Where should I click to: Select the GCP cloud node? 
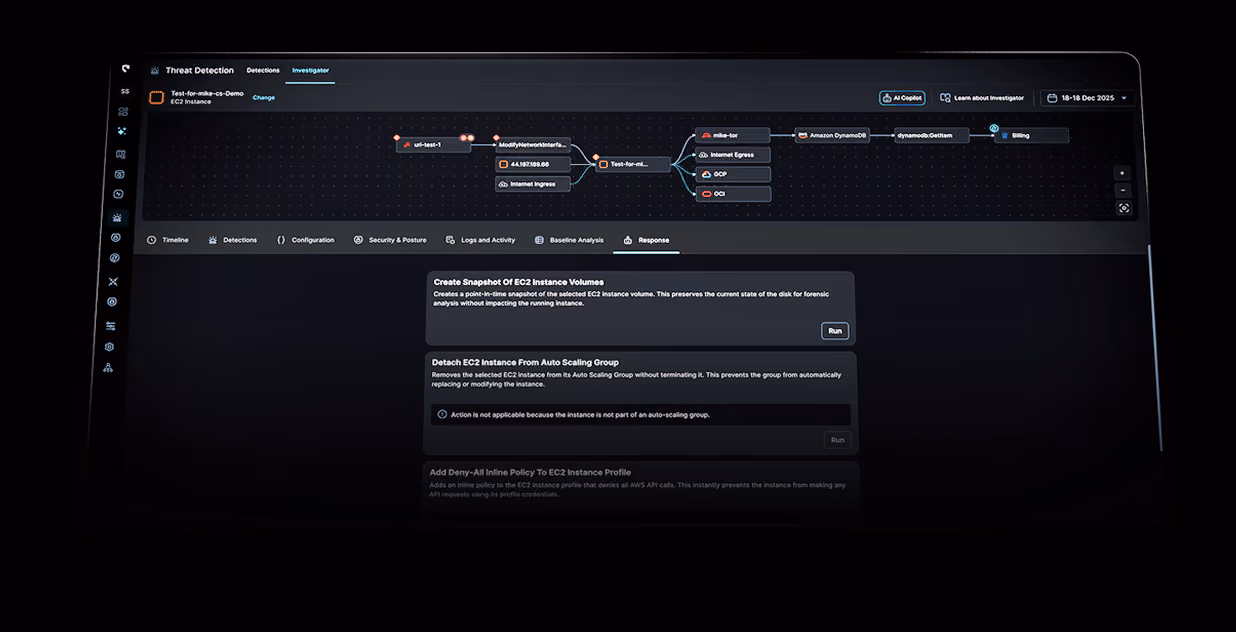(x=733, y=174)
